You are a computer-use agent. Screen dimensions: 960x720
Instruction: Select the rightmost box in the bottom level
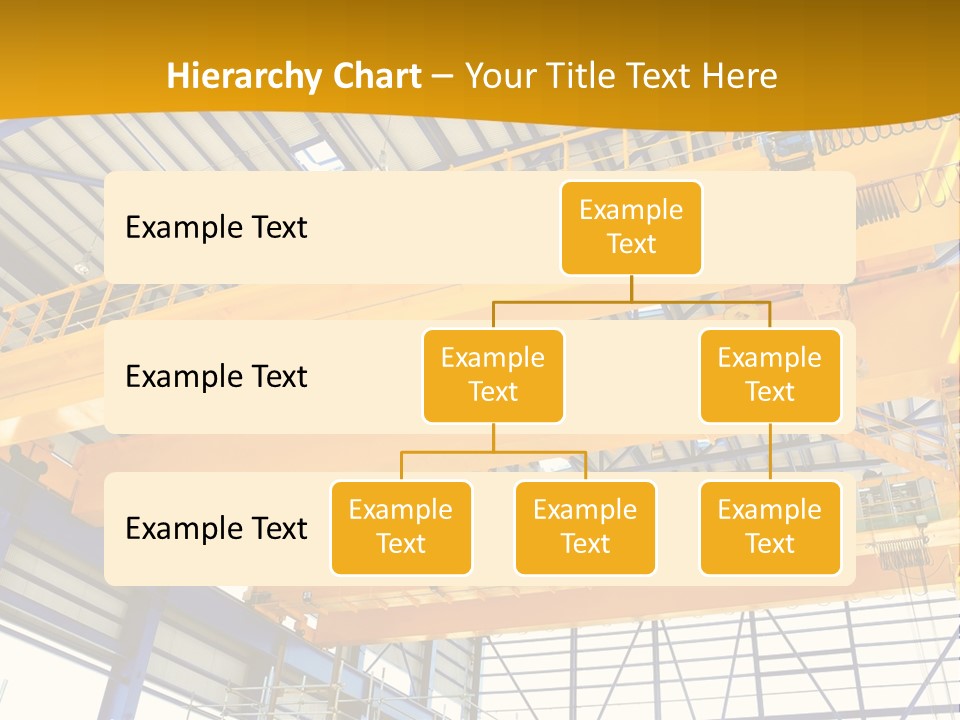[x=770, y=527]
